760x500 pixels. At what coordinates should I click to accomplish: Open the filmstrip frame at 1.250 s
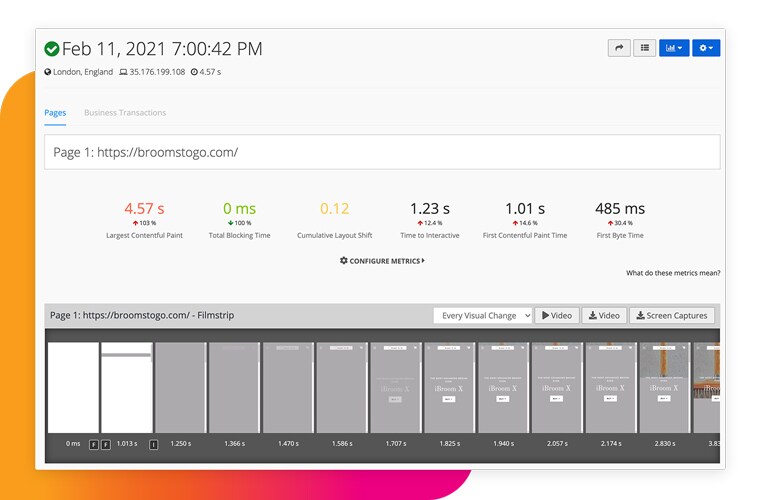(x=181, y=388)
